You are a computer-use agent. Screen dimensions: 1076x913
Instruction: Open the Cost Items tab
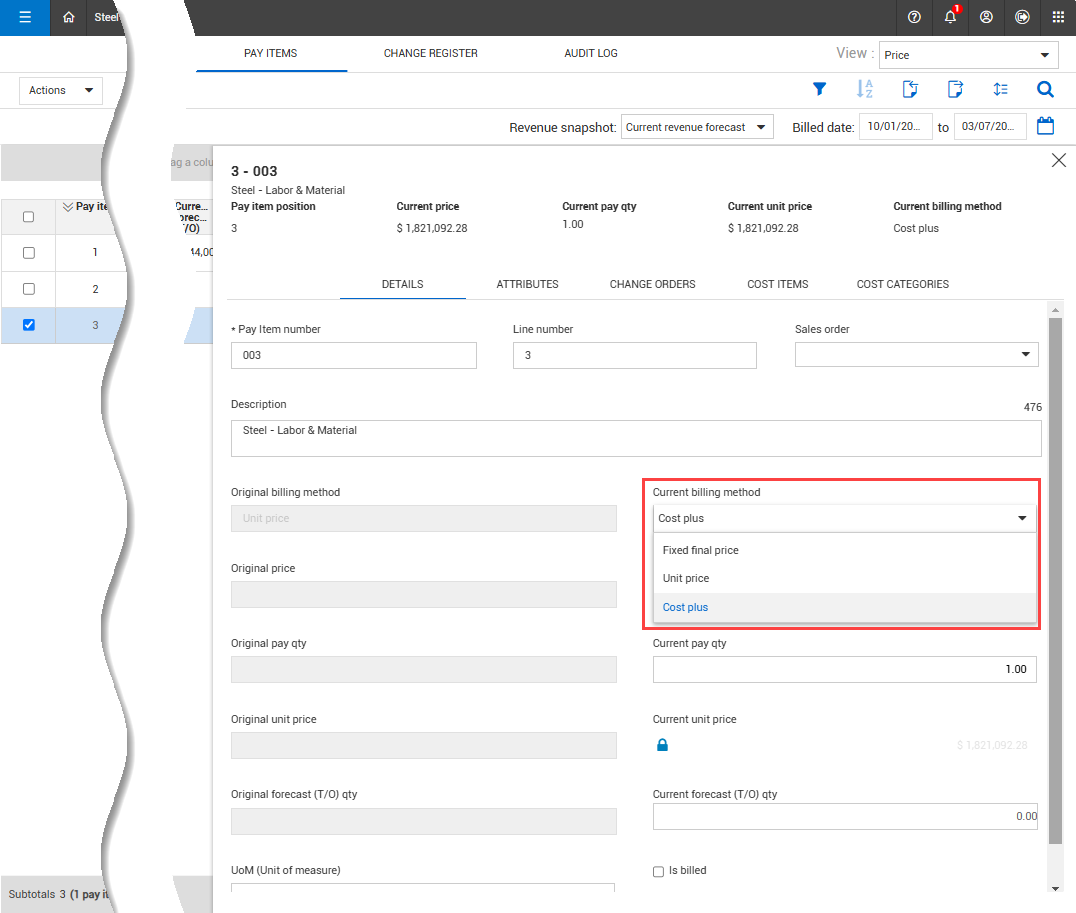[x=777, y=284]
